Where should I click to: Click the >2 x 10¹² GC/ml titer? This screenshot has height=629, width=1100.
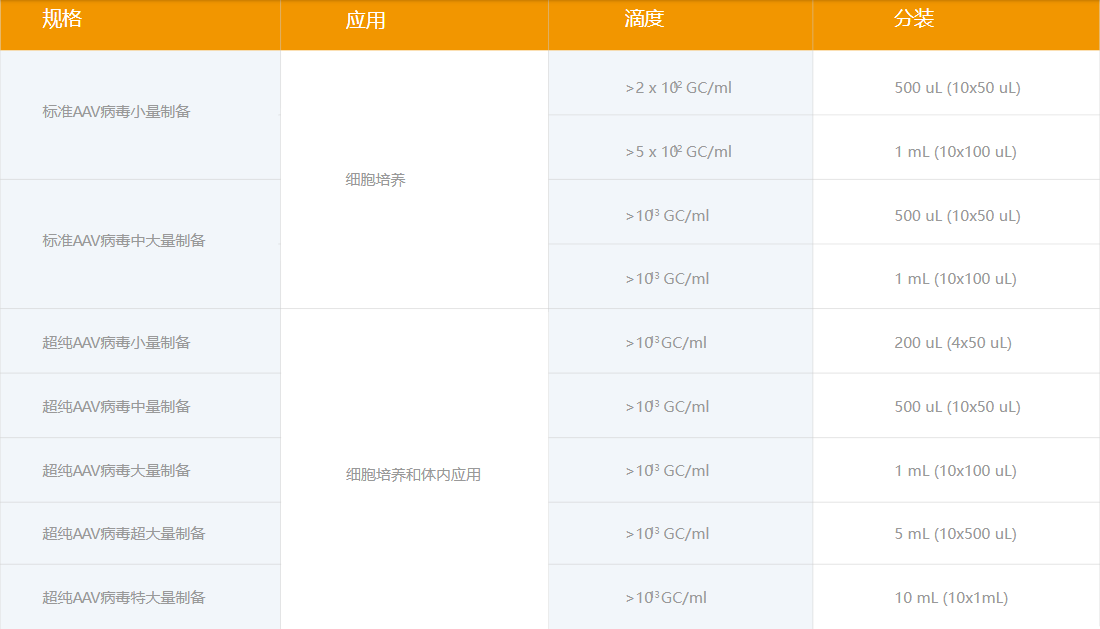tap(678, 88)
